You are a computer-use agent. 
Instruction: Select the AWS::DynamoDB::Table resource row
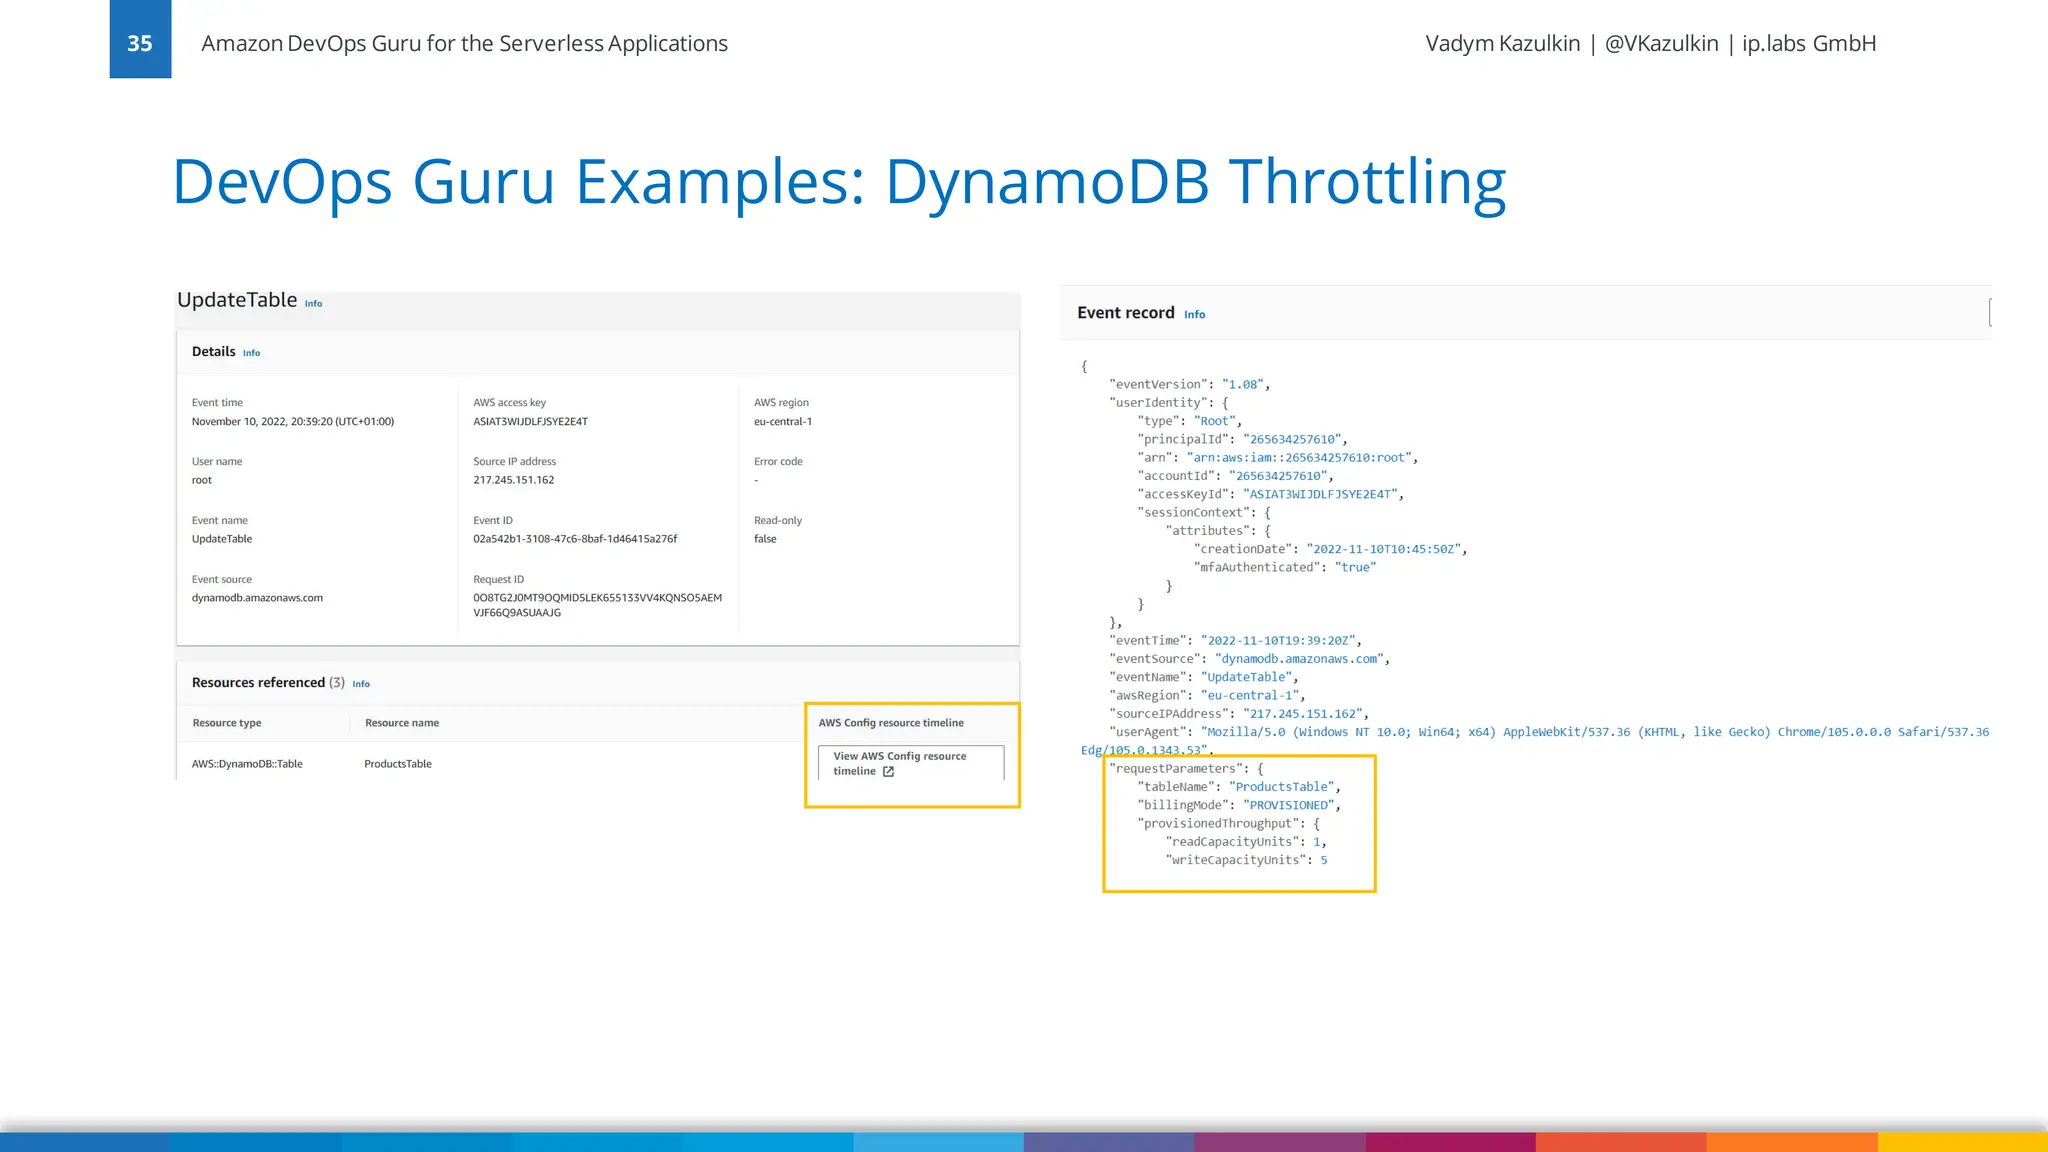247,764
